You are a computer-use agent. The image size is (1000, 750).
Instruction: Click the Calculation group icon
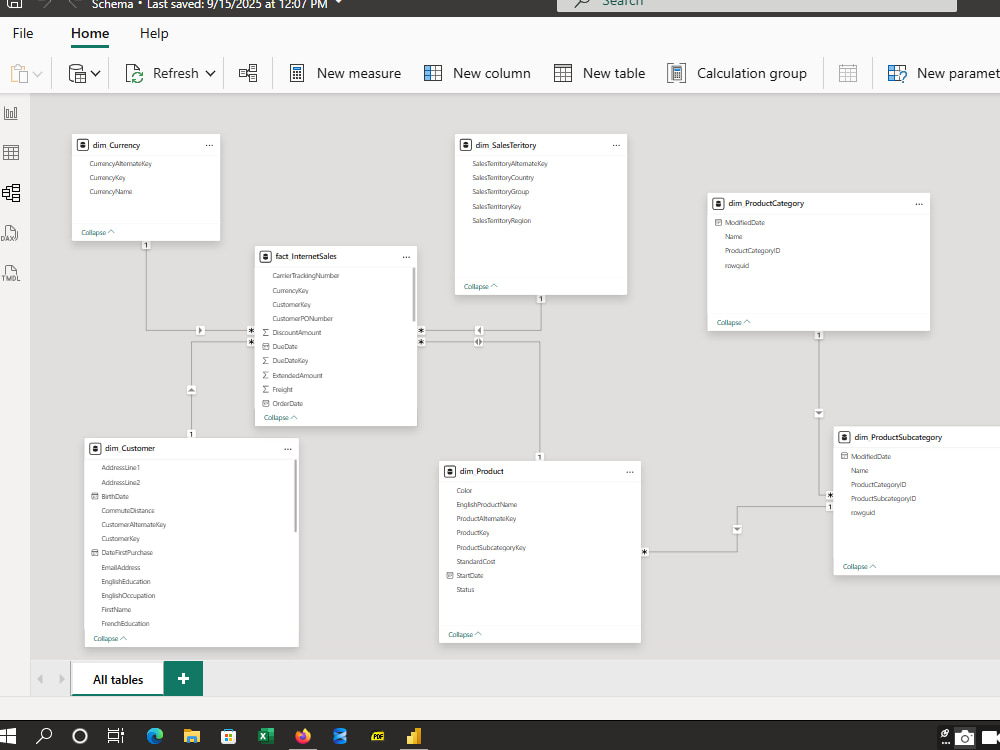676,73
